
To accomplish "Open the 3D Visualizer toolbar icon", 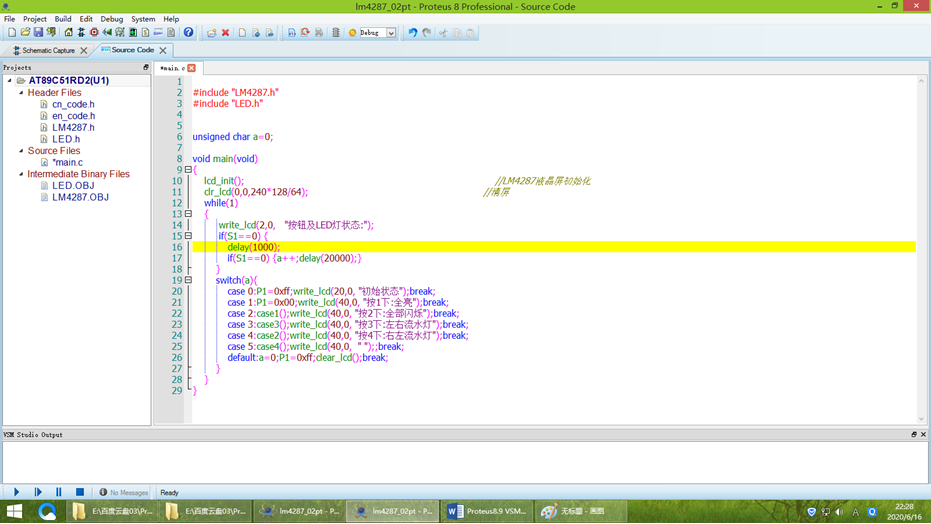I will (107, 33).
